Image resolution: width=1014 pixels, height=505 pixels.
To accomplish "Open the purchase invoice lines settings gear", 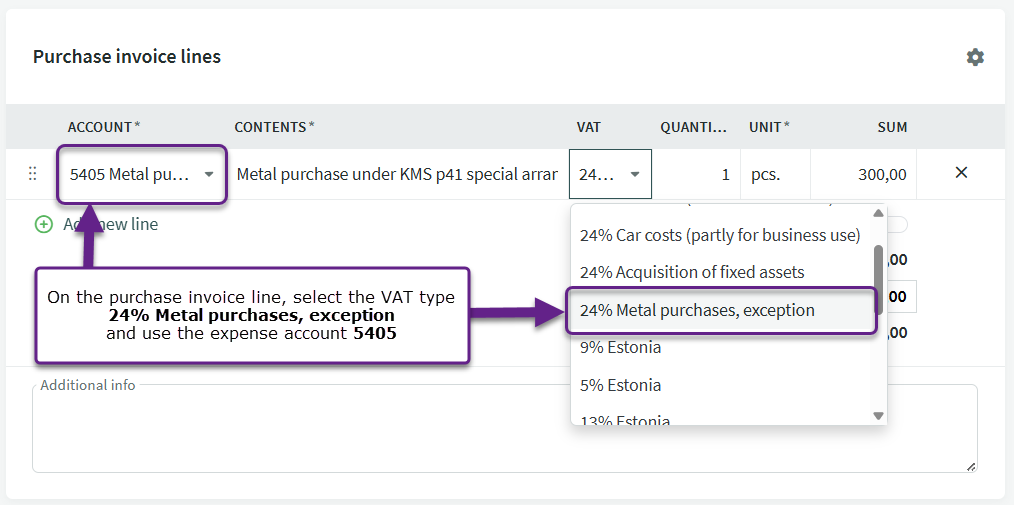I will 975,57.
